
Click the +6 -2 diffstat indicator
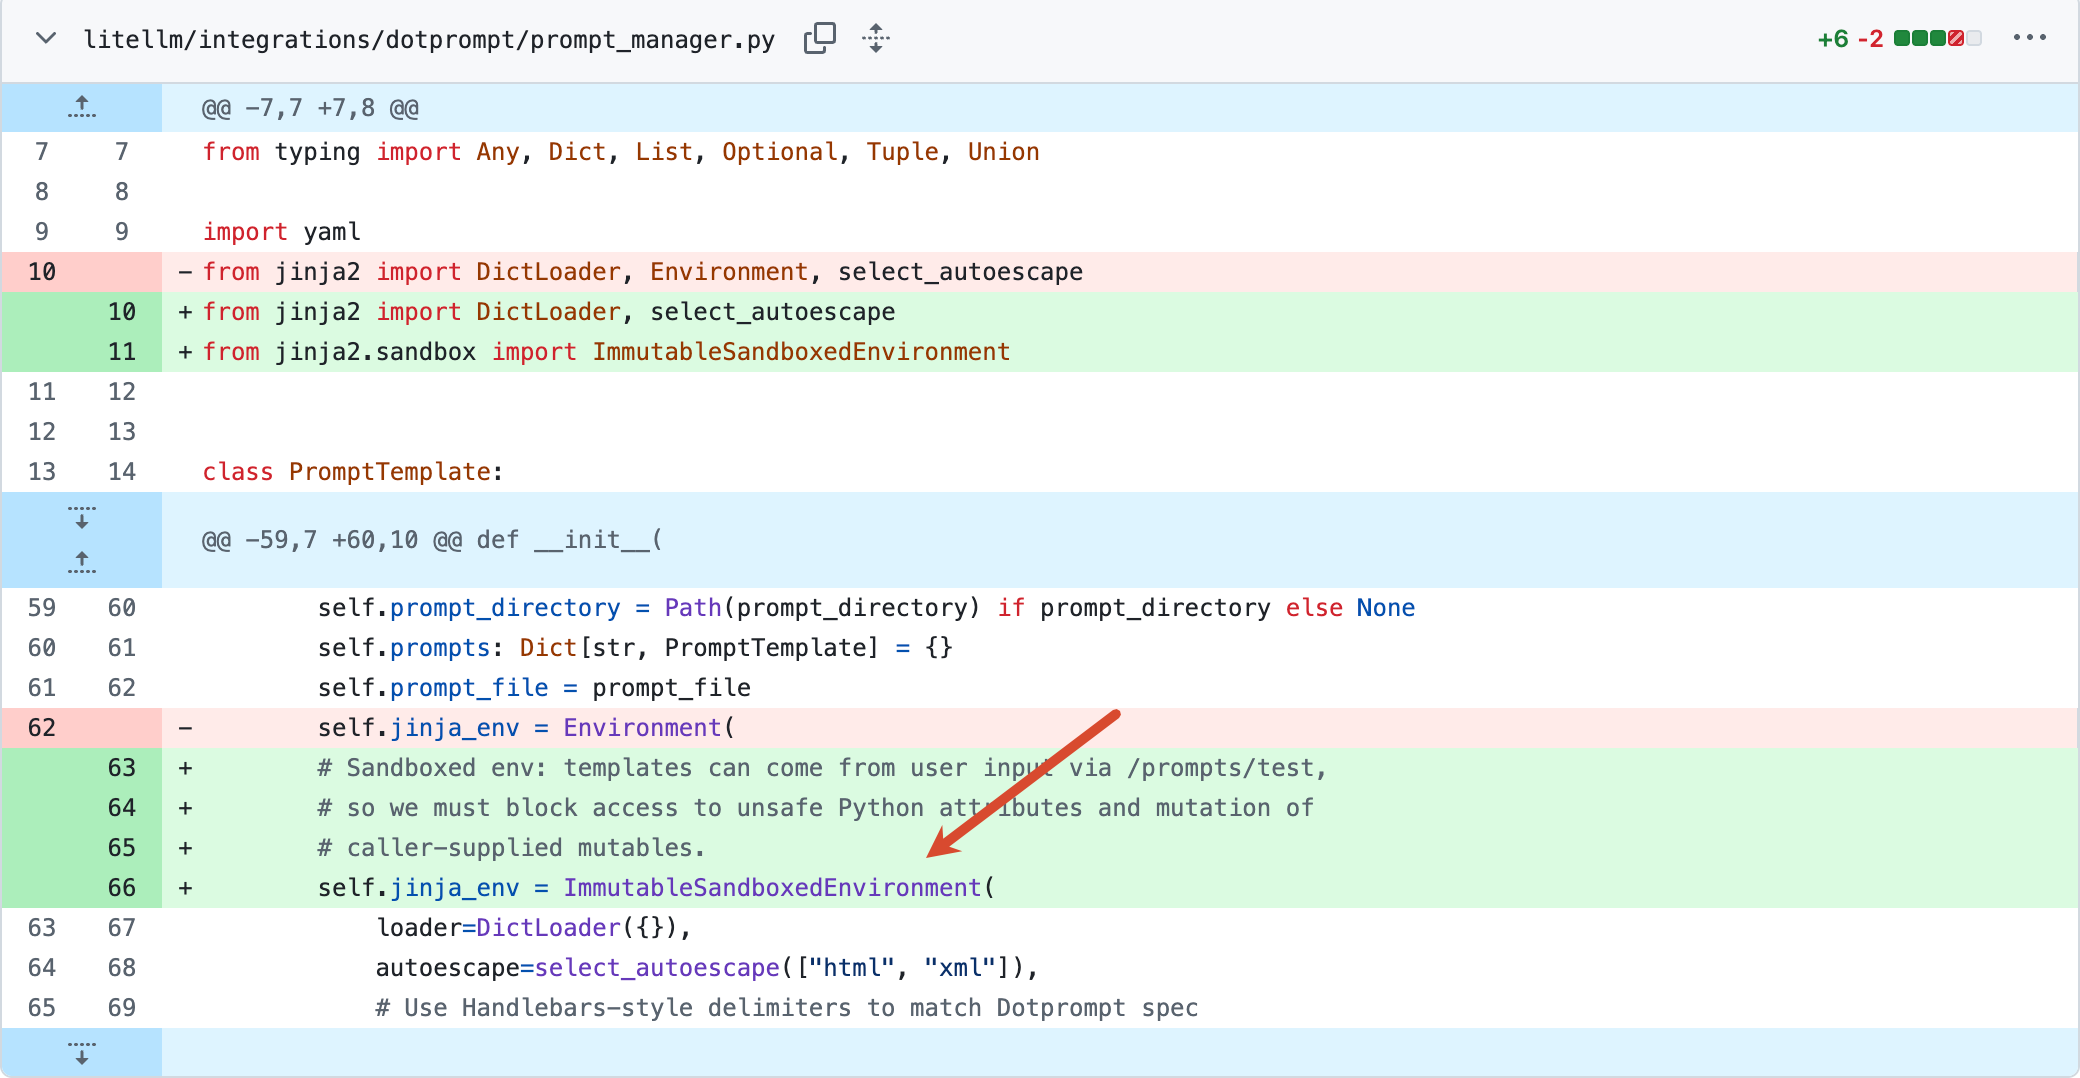coord(1898,39)
